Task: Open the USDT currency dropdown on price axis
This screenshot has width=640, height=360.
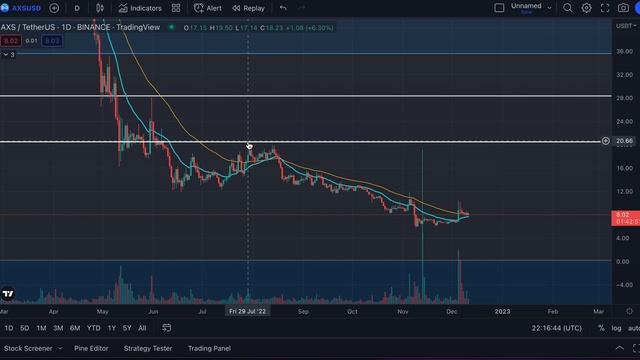Action: [x=626, y=26]
